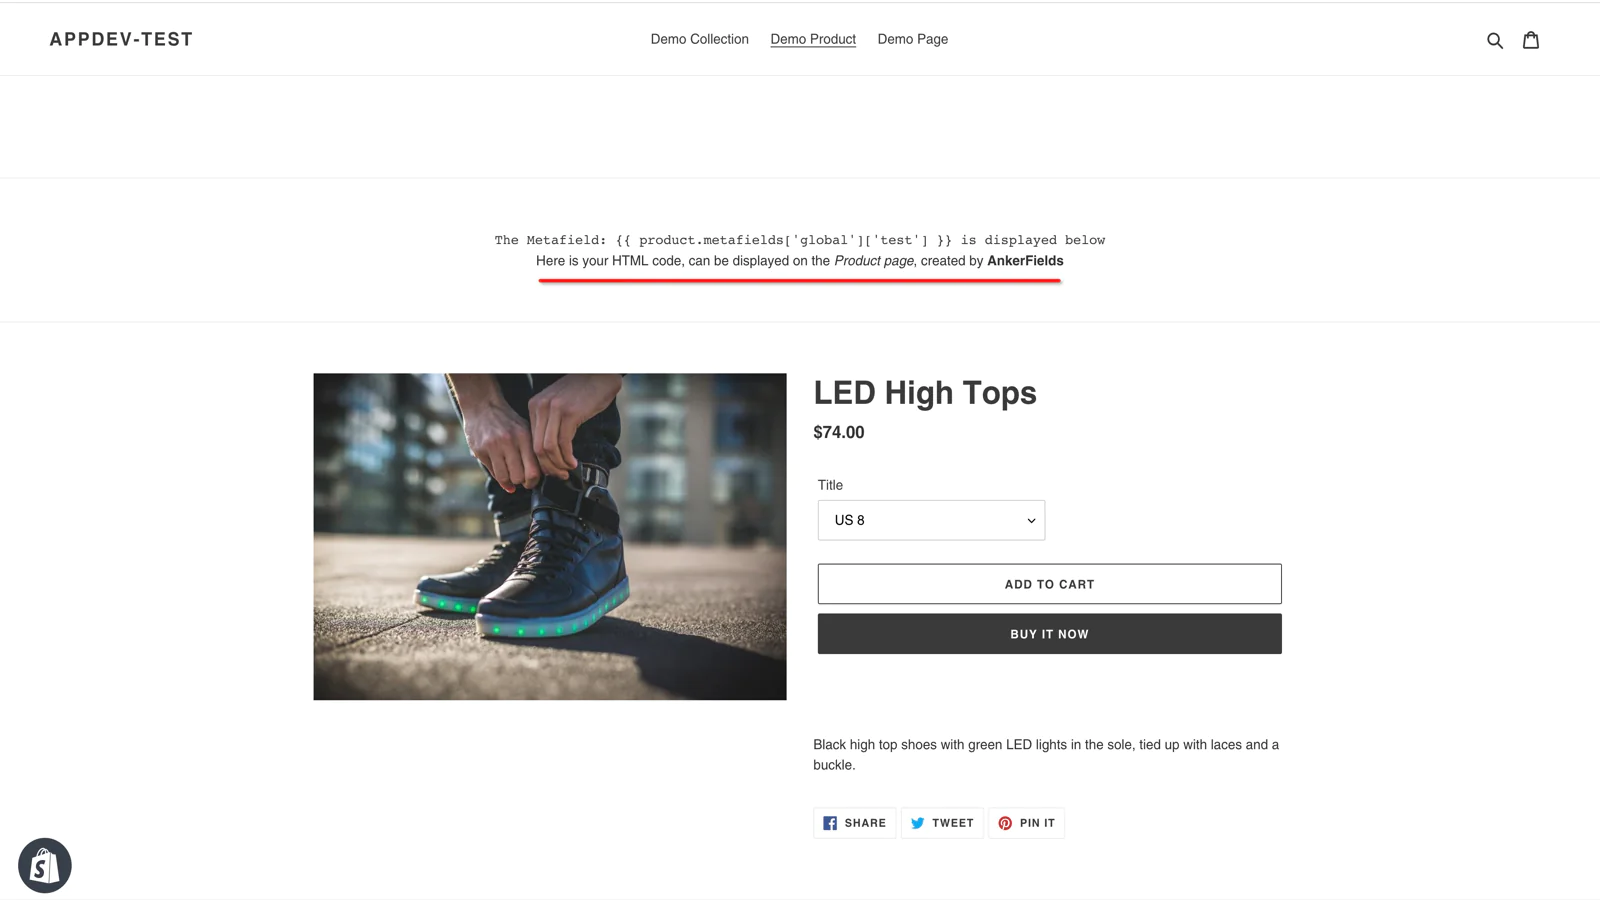Click the SHARE button label
1600x900 pixels.
(x=865, y=823)
